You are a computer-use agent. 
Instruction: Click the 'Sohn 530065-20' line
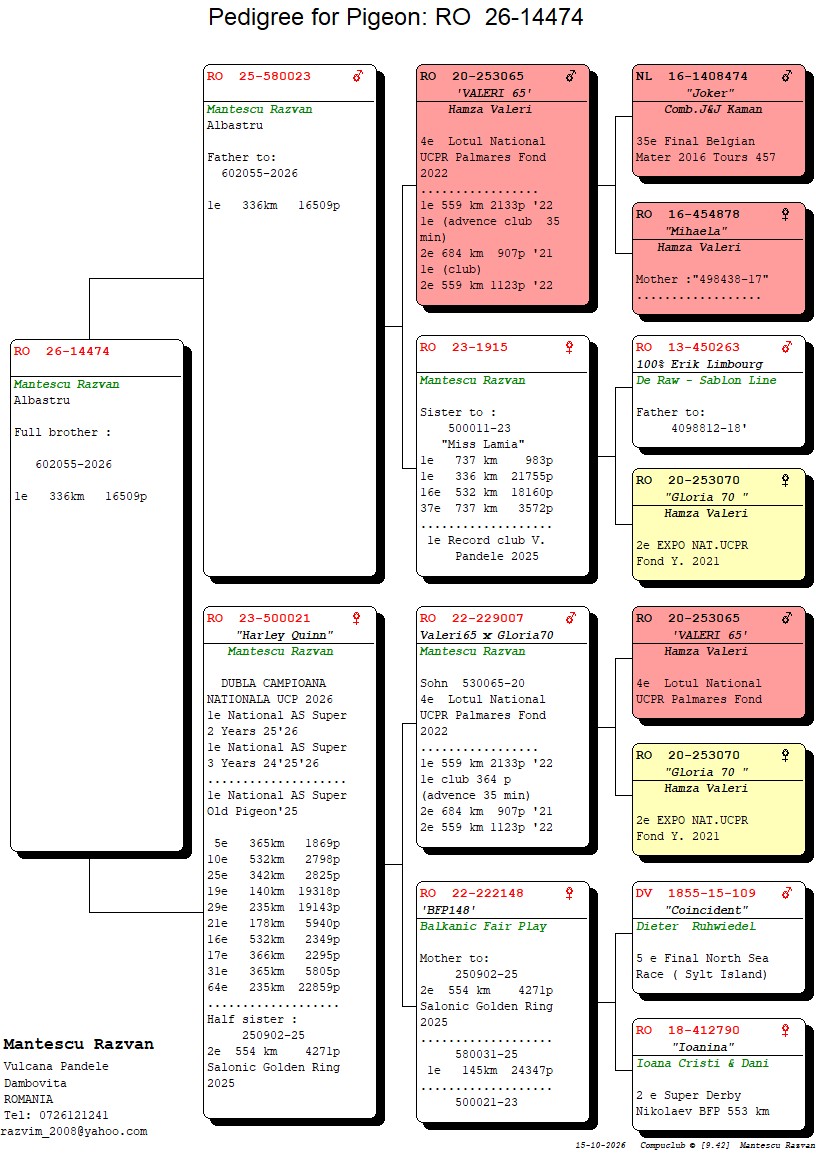coord(472,683)
